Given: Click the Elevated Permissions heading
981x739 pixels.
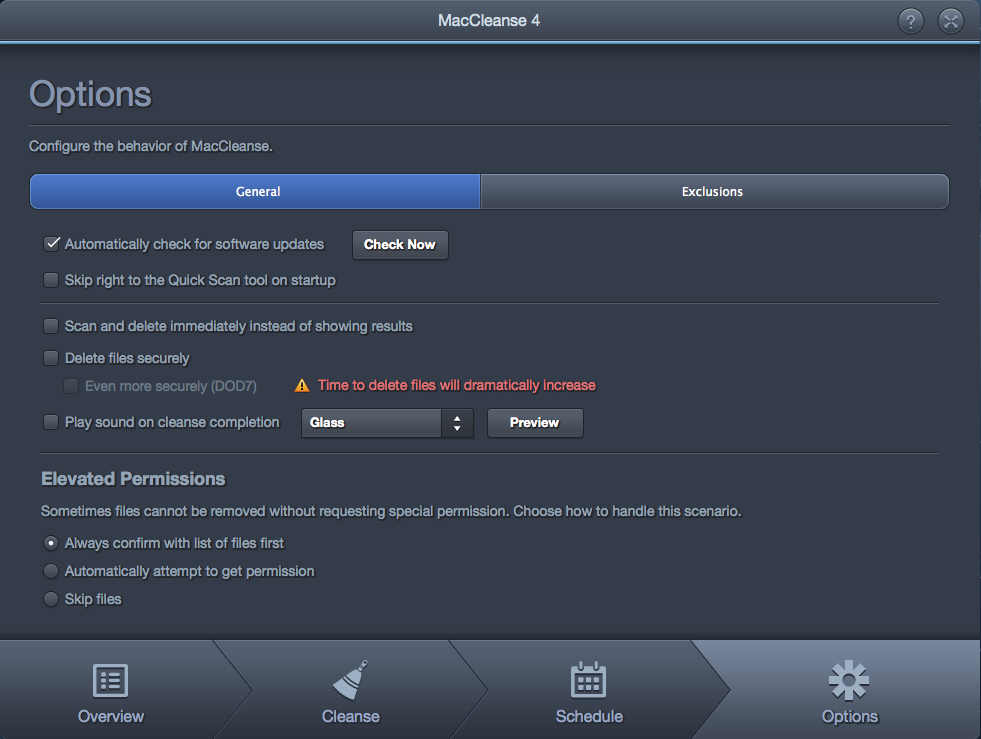Looking at the screenshot, I should (x=133, y=479).
